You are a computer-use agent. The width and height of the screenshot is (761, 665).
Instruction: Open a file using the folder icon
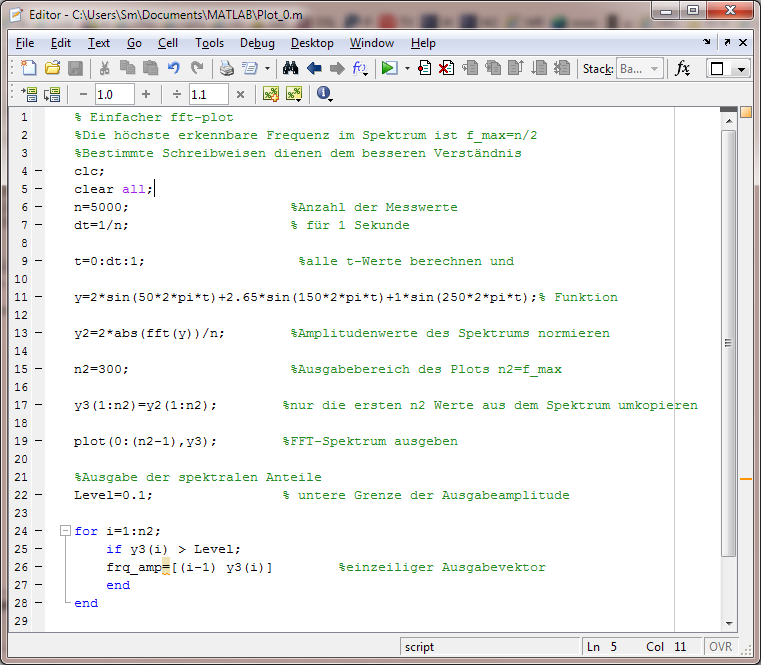52,68
